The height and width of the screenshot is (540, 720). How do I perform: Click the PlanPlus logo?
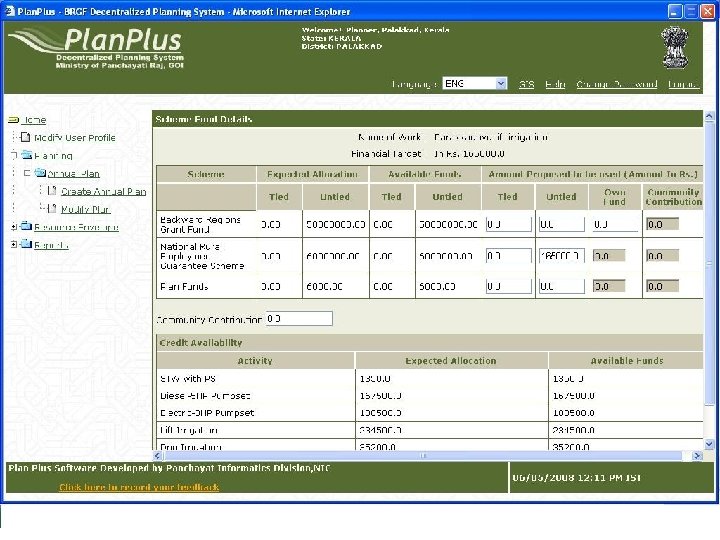tap(96, 47)
